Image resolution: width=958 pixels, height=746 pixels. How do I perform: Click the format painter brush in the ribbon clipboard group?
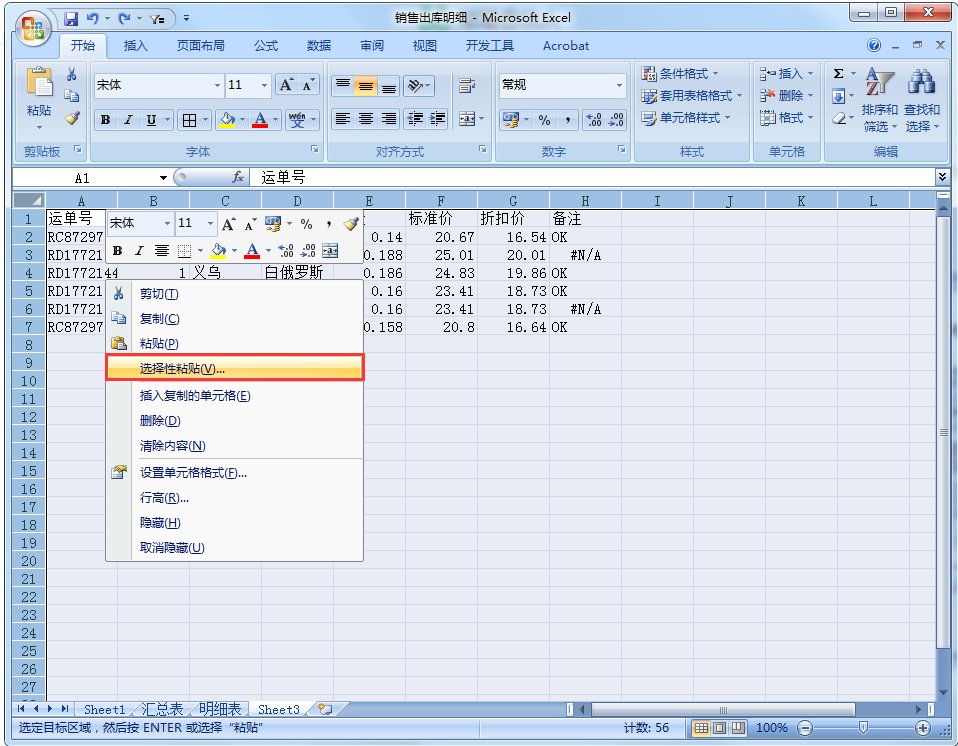pyautogui.click(x=72, y=118)
